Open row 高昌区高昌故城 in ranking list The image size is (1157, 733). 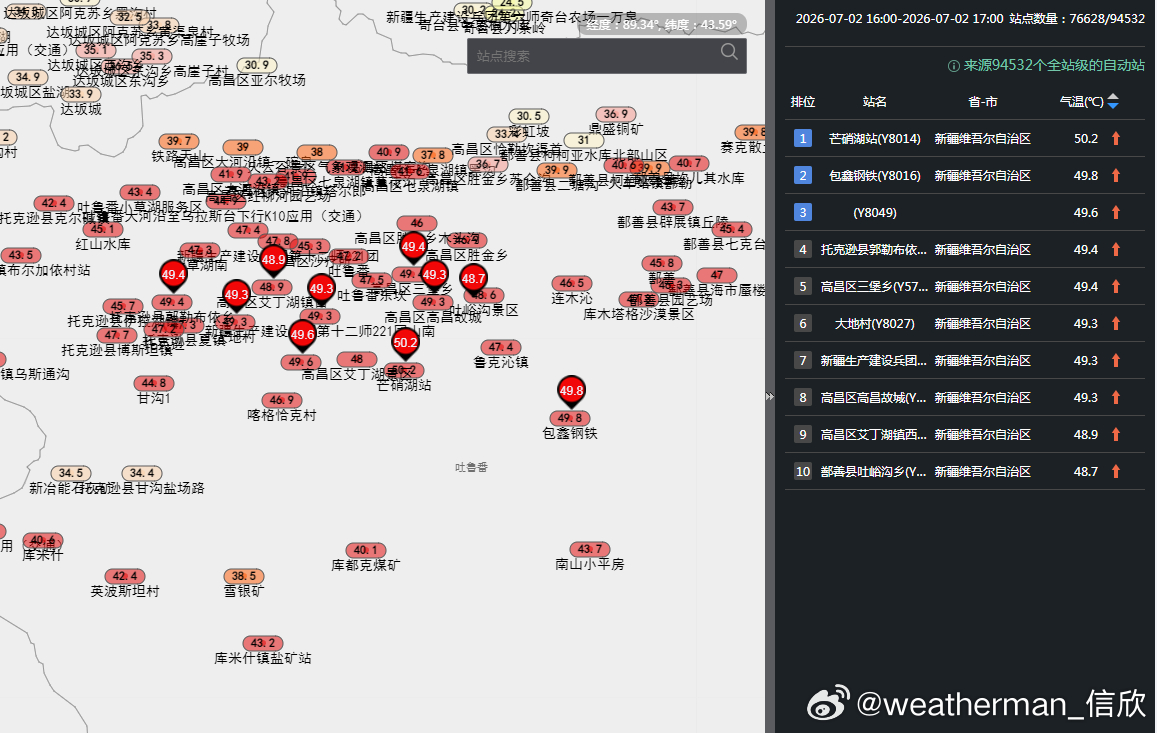coord(965,397)
